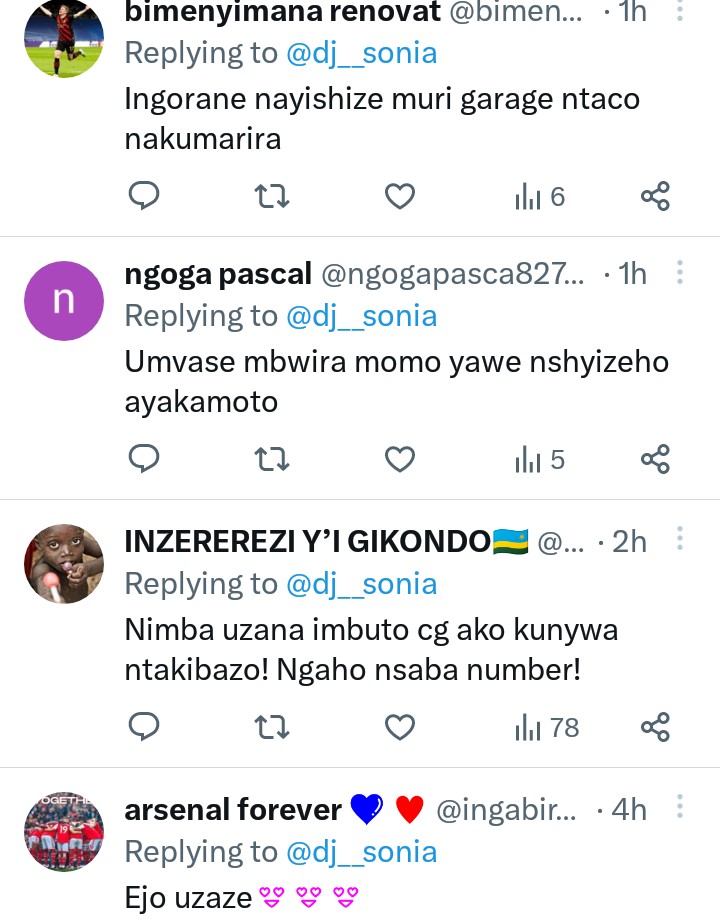Like ngoga pascal's tweet
This screenshot has width=720, height=919.
(400, 459)
